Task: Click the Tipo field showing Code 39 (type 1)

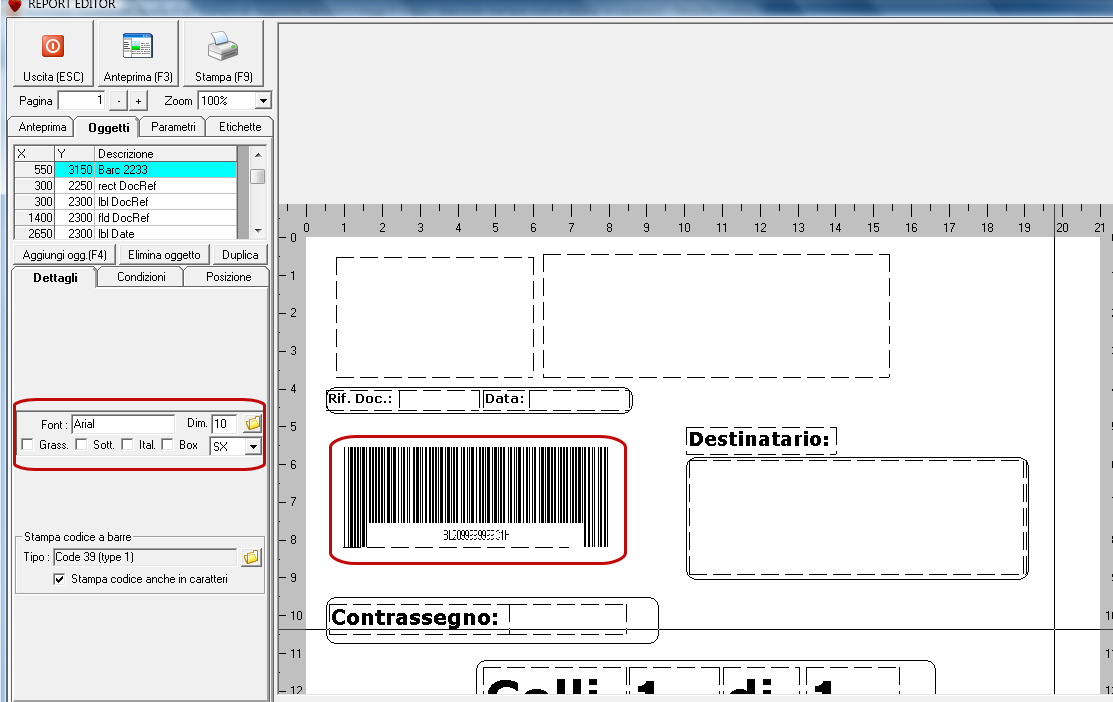Action: pyautogui.click(x=146, y=557)
